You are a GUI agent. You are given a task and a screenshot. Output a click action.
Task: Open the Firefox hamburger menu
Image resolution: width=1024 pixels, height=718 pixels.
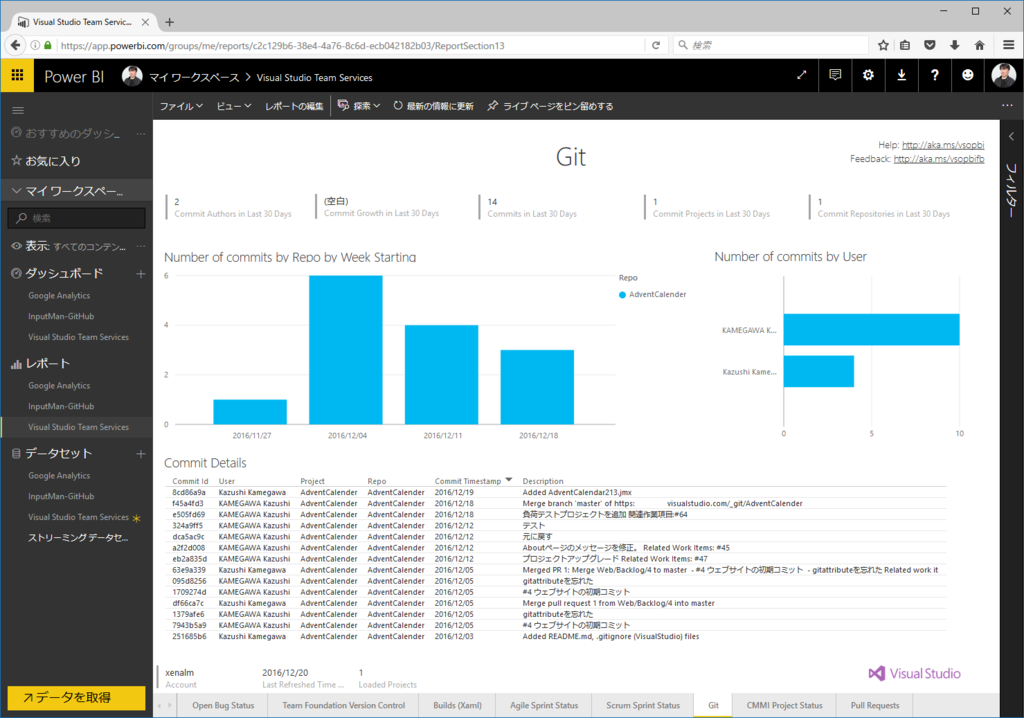coord(1008,45)
